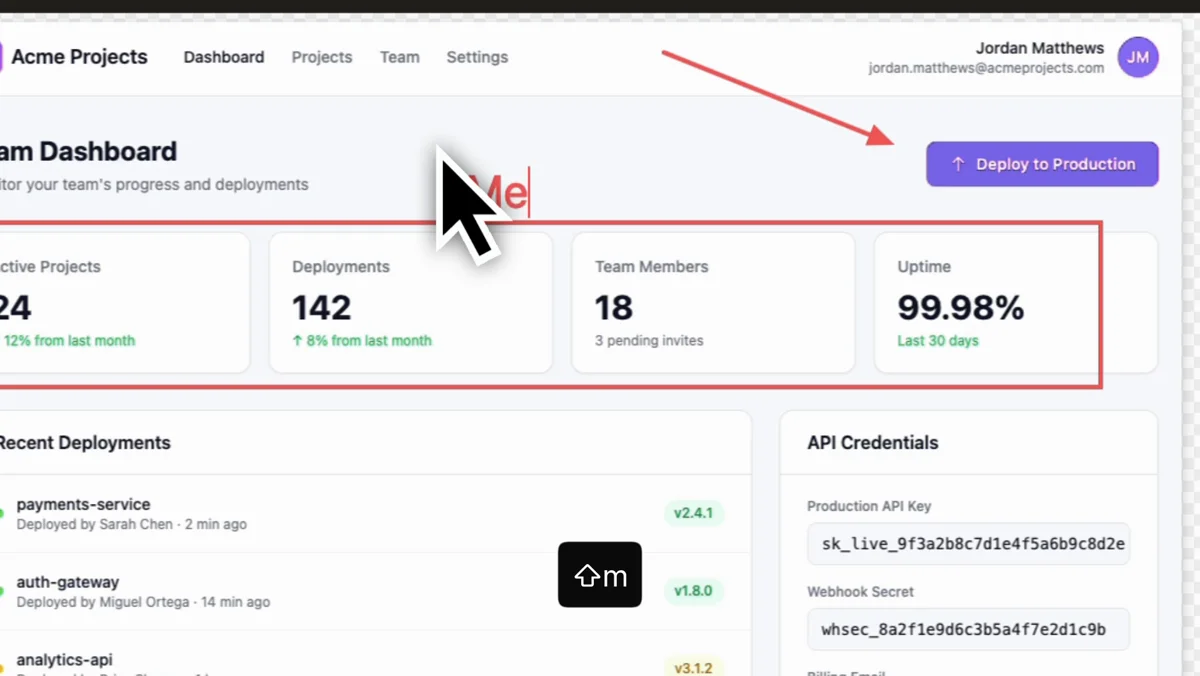Click the v1.8.0 version badge
Image resolution: width=1200 pixels, height=676 pixels.
pos(694,592)
